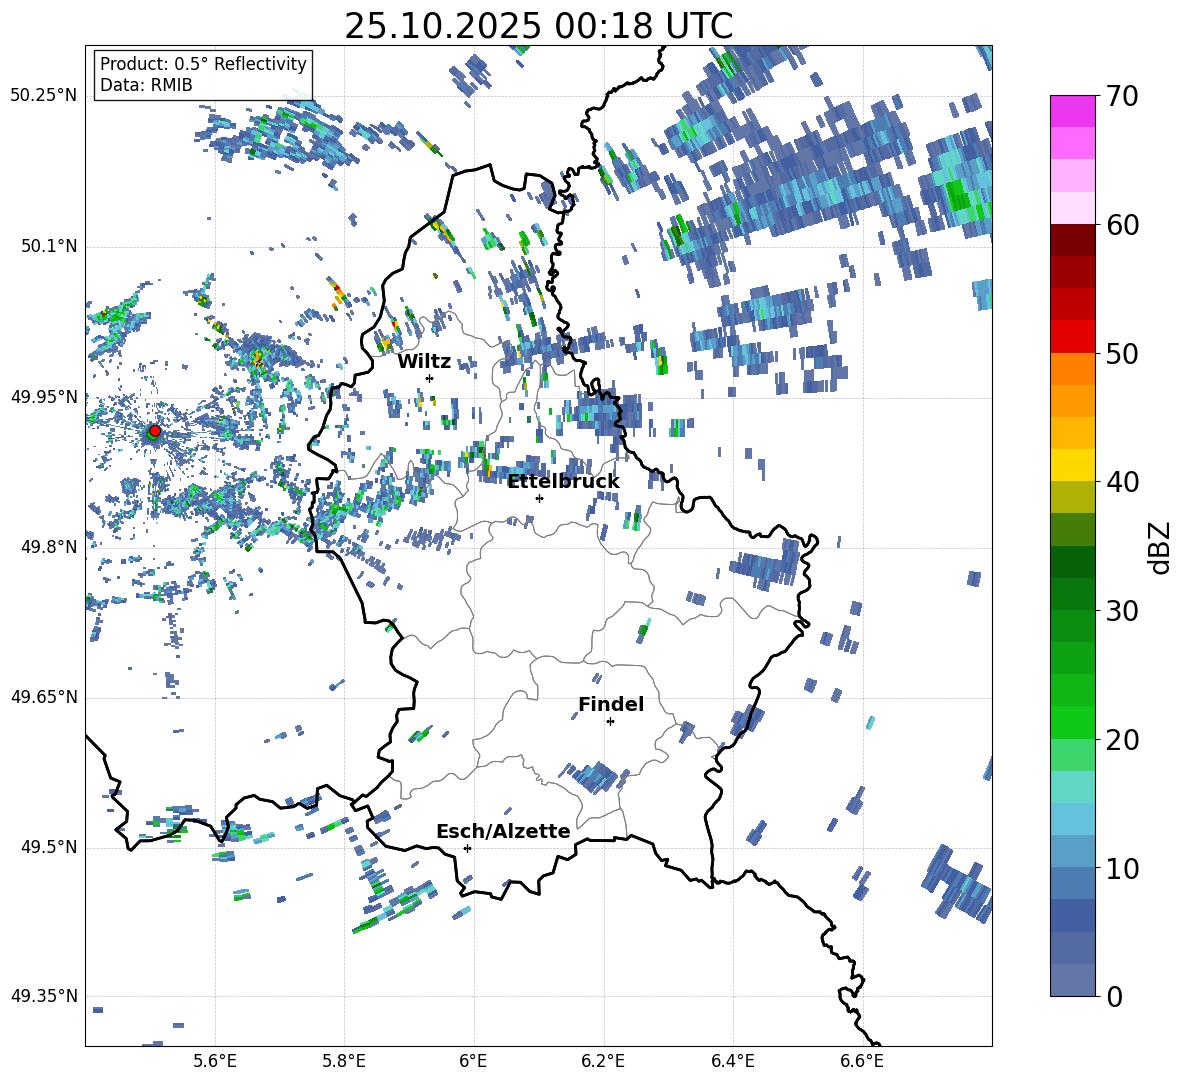Click the 49.95°N latitude label

(44, 397)
